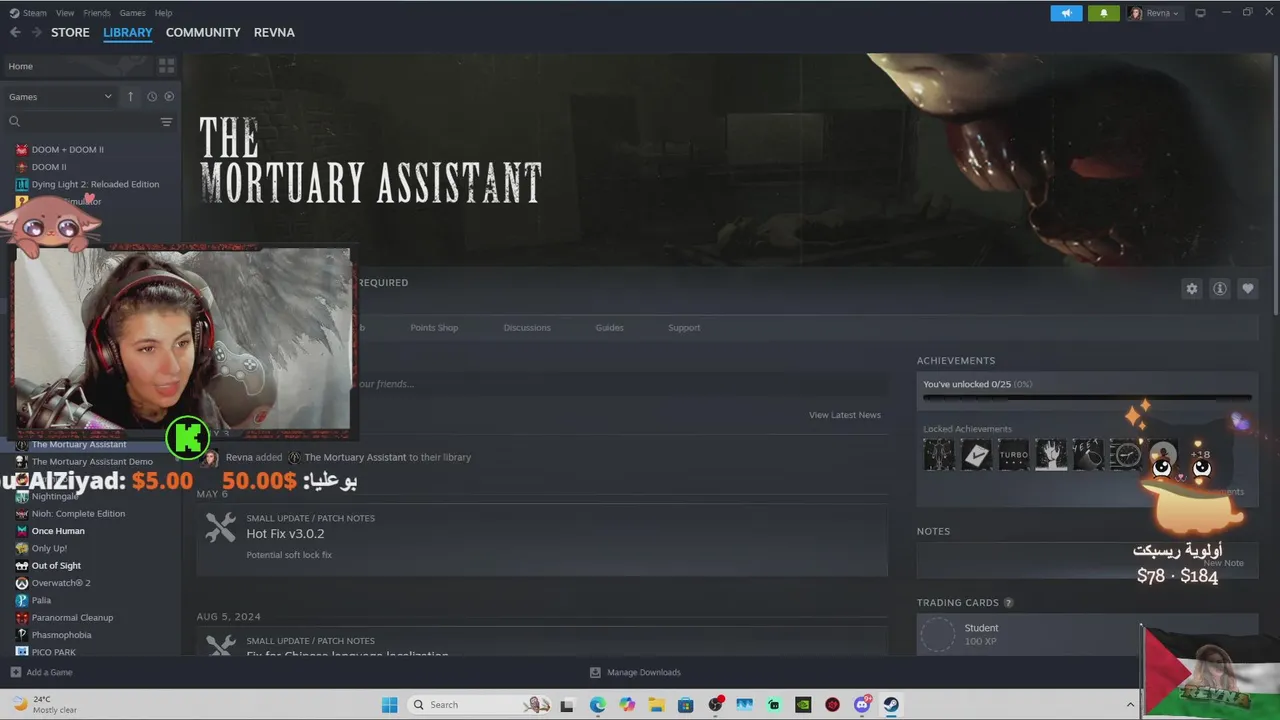Open advanced filter options icon
Screen dimensions: 1280x720
coord(166,121)
